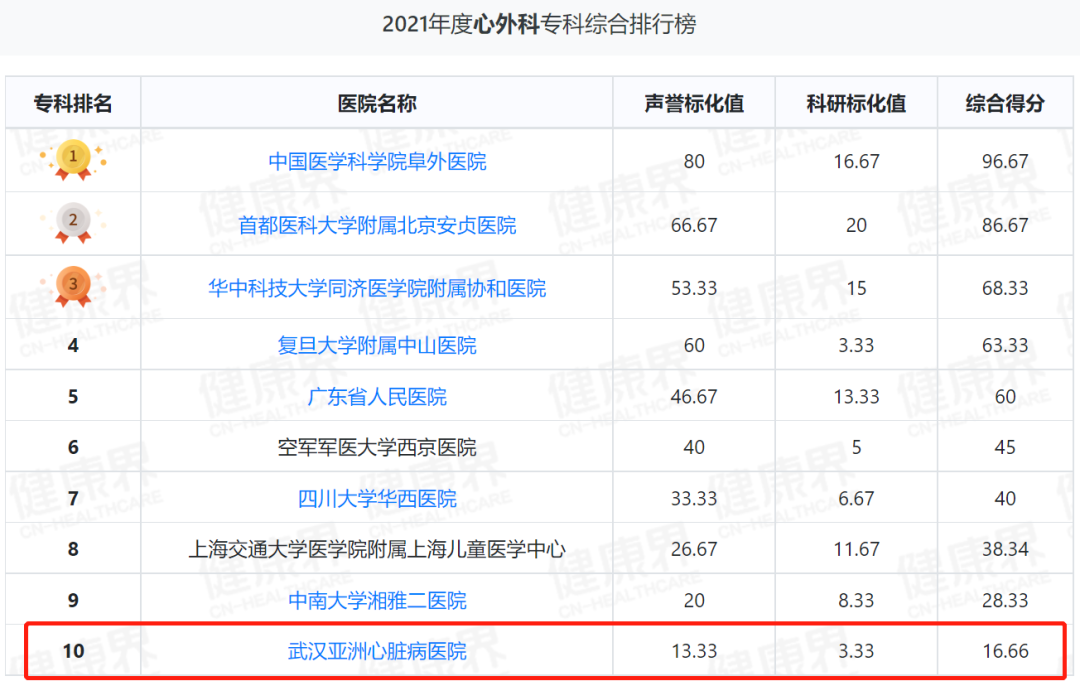Click the 2021年度心外科专科综合排行榜 title
The height and width of the screenshot is (681, 1080).
pos(539,24)
